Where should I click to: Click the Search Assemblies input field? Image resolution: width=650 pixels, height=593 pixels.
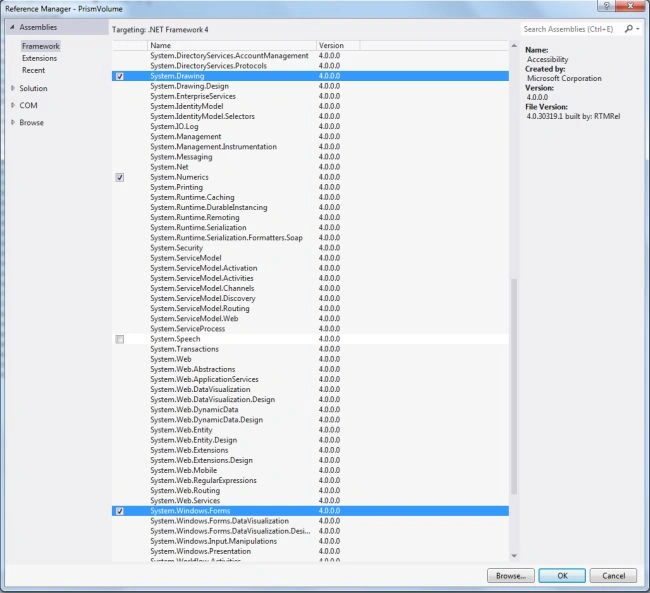click(x=572, y=29)
